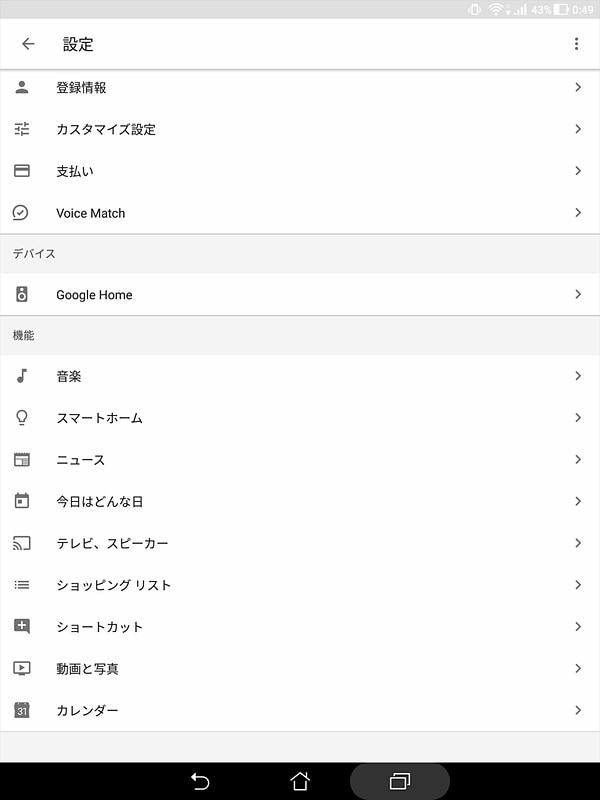This screenshot has width=600, height=800.
Task: Click the カレンダー calendar icon
Action: click(21, 710)
